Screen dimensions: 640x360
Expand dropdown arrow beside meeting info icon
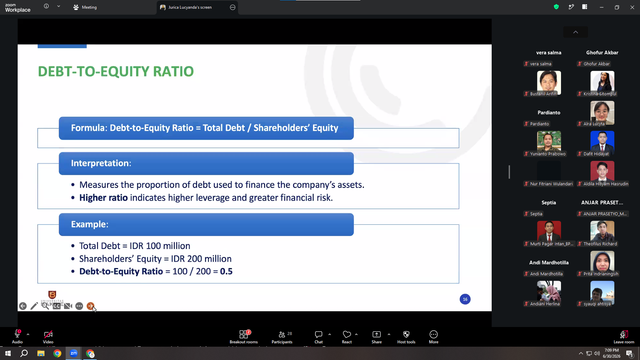(x=58, y=7)
